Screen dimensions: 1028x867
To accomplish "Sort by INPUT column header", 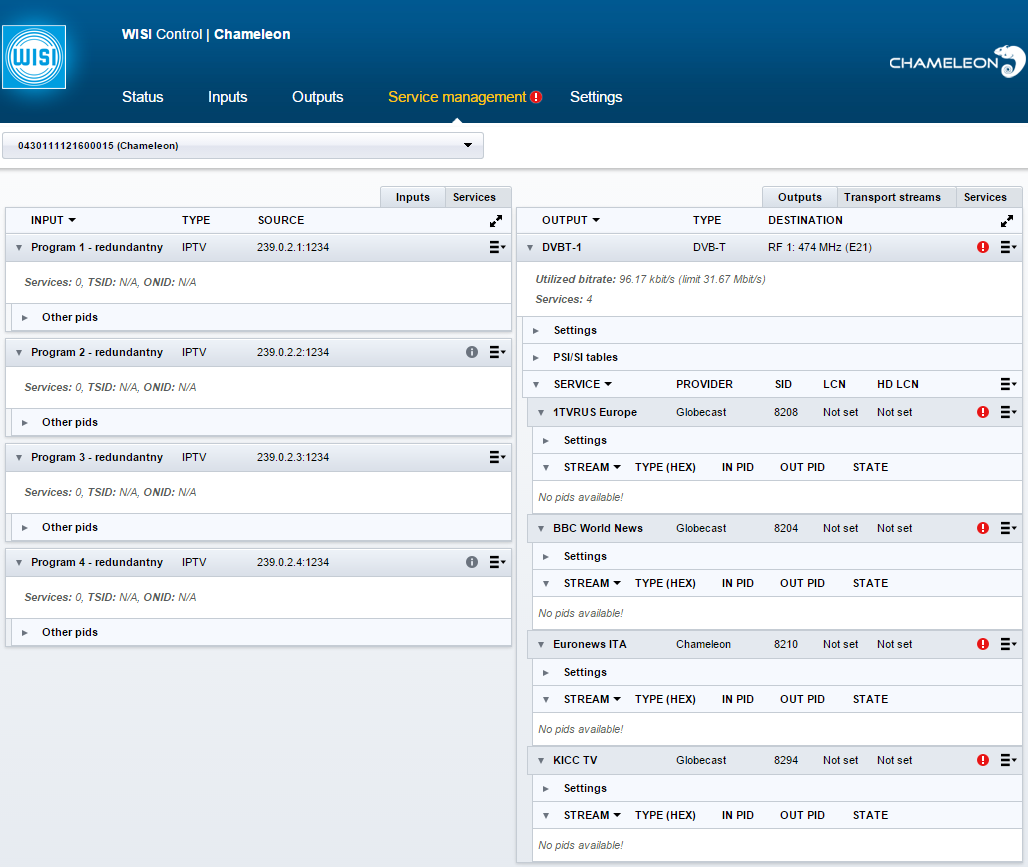I will [x=53, y=220].
